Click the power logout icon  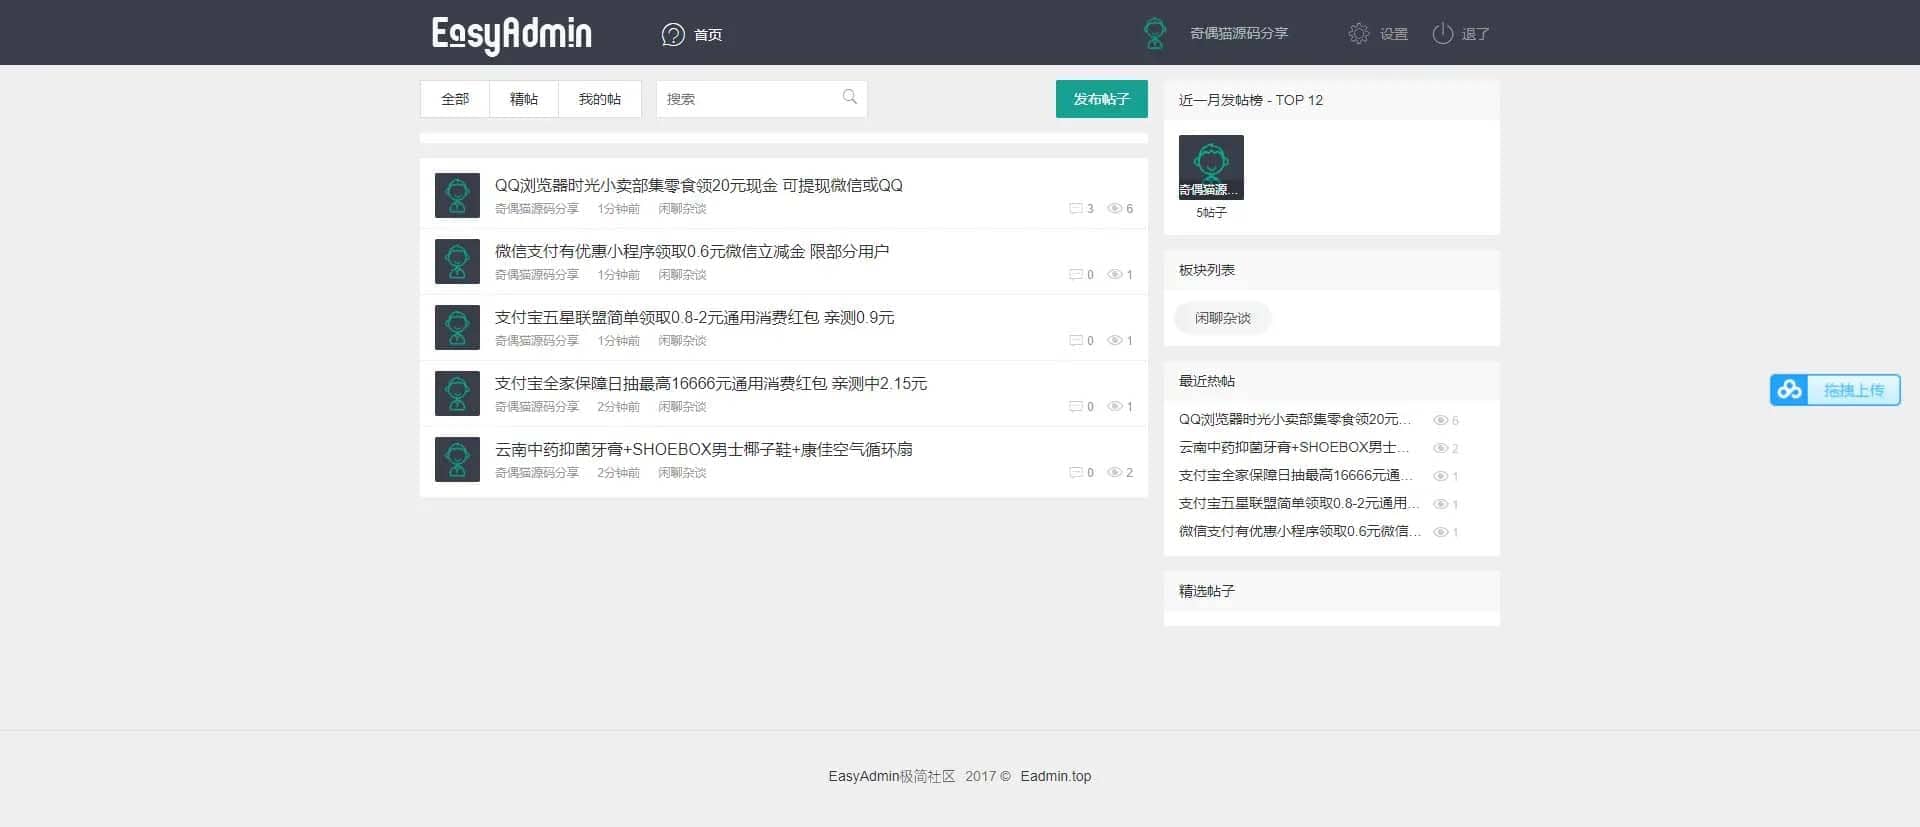pos(1442,34)
